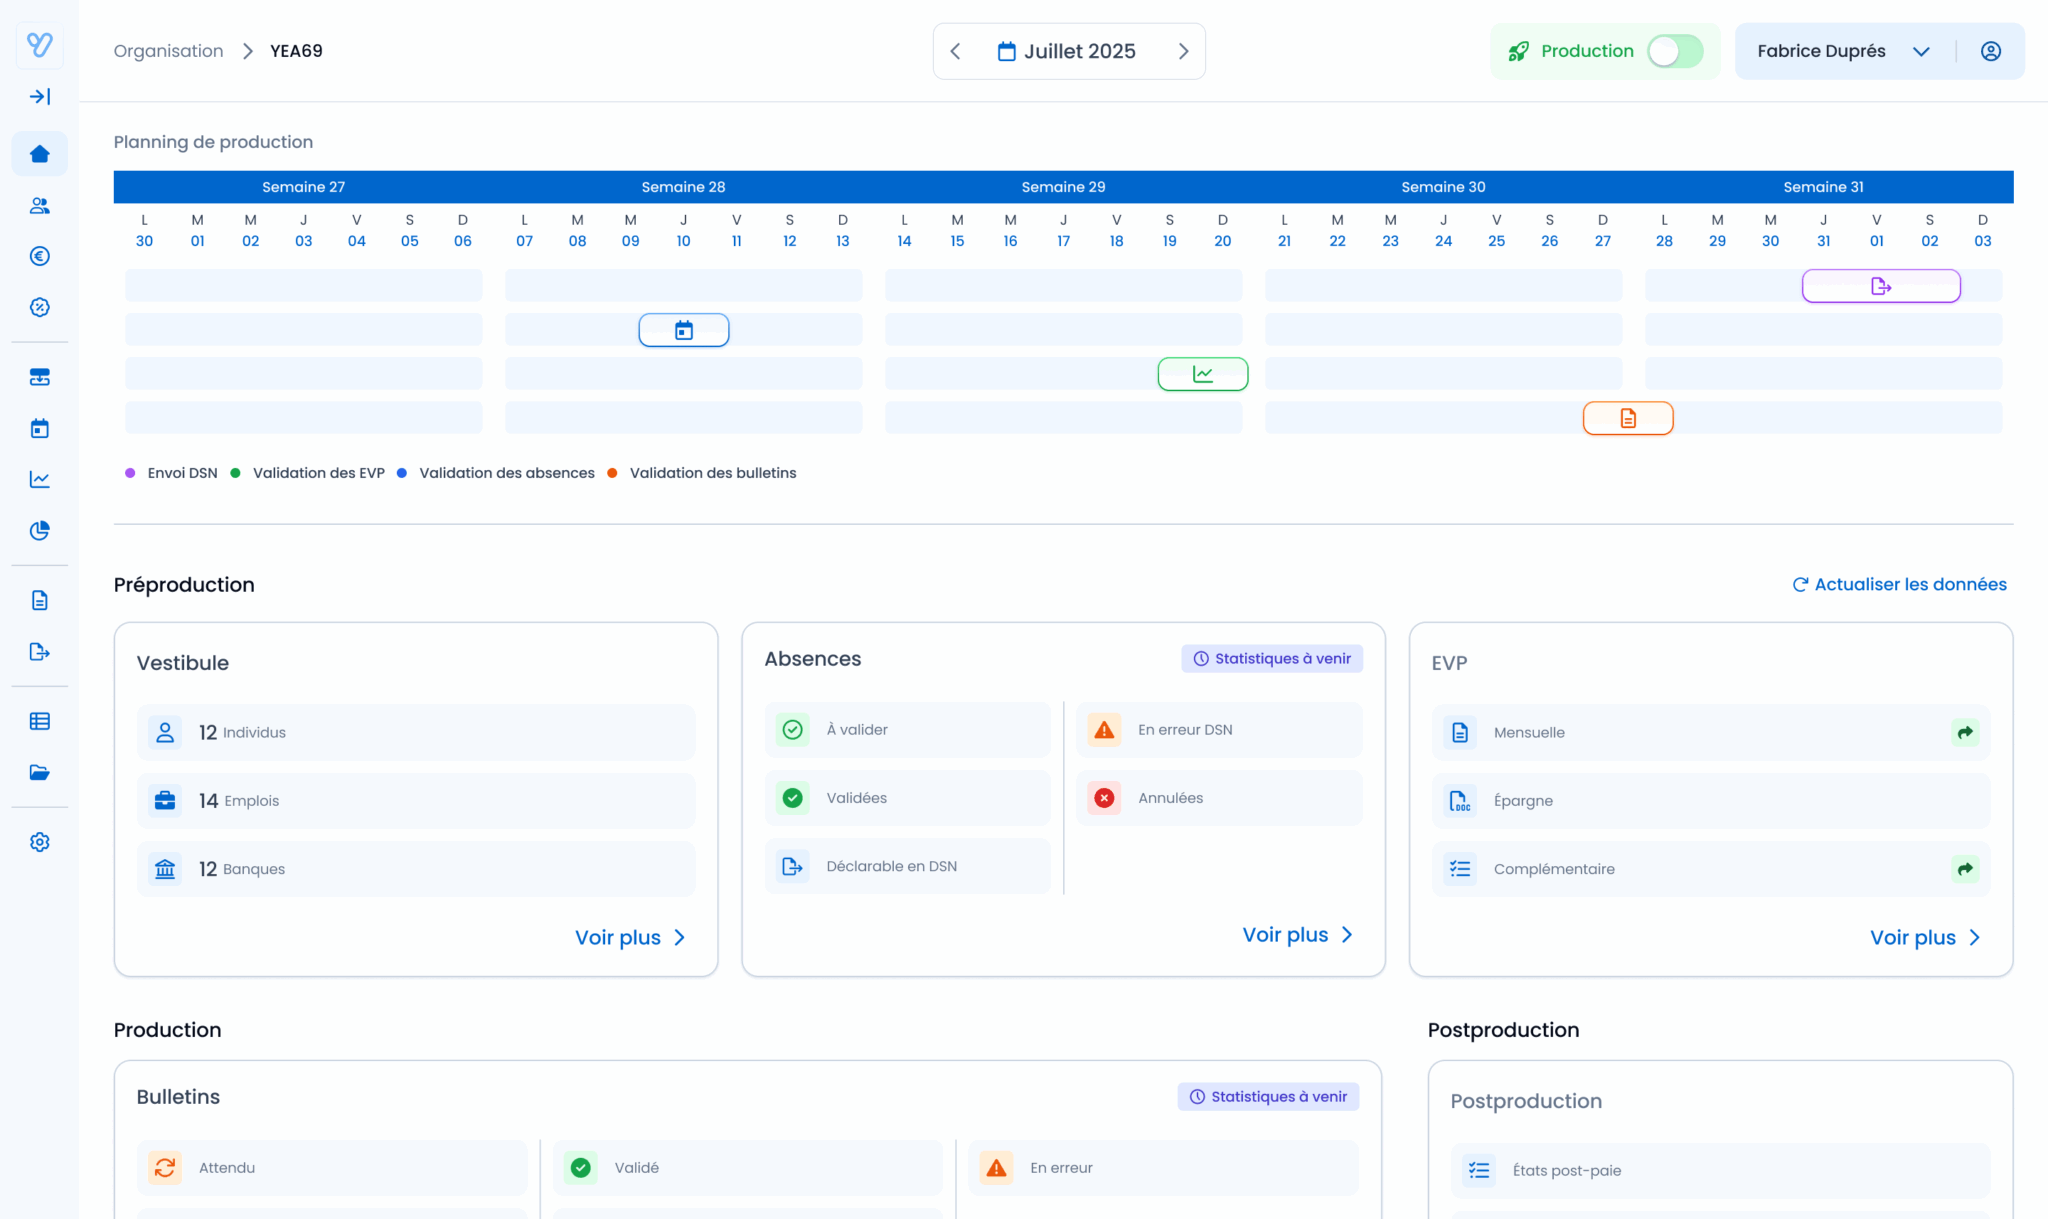The height and width of the screenshot is (1219, 2048).
Task: Go to previous month with left chevron
Action: (955, 51)
